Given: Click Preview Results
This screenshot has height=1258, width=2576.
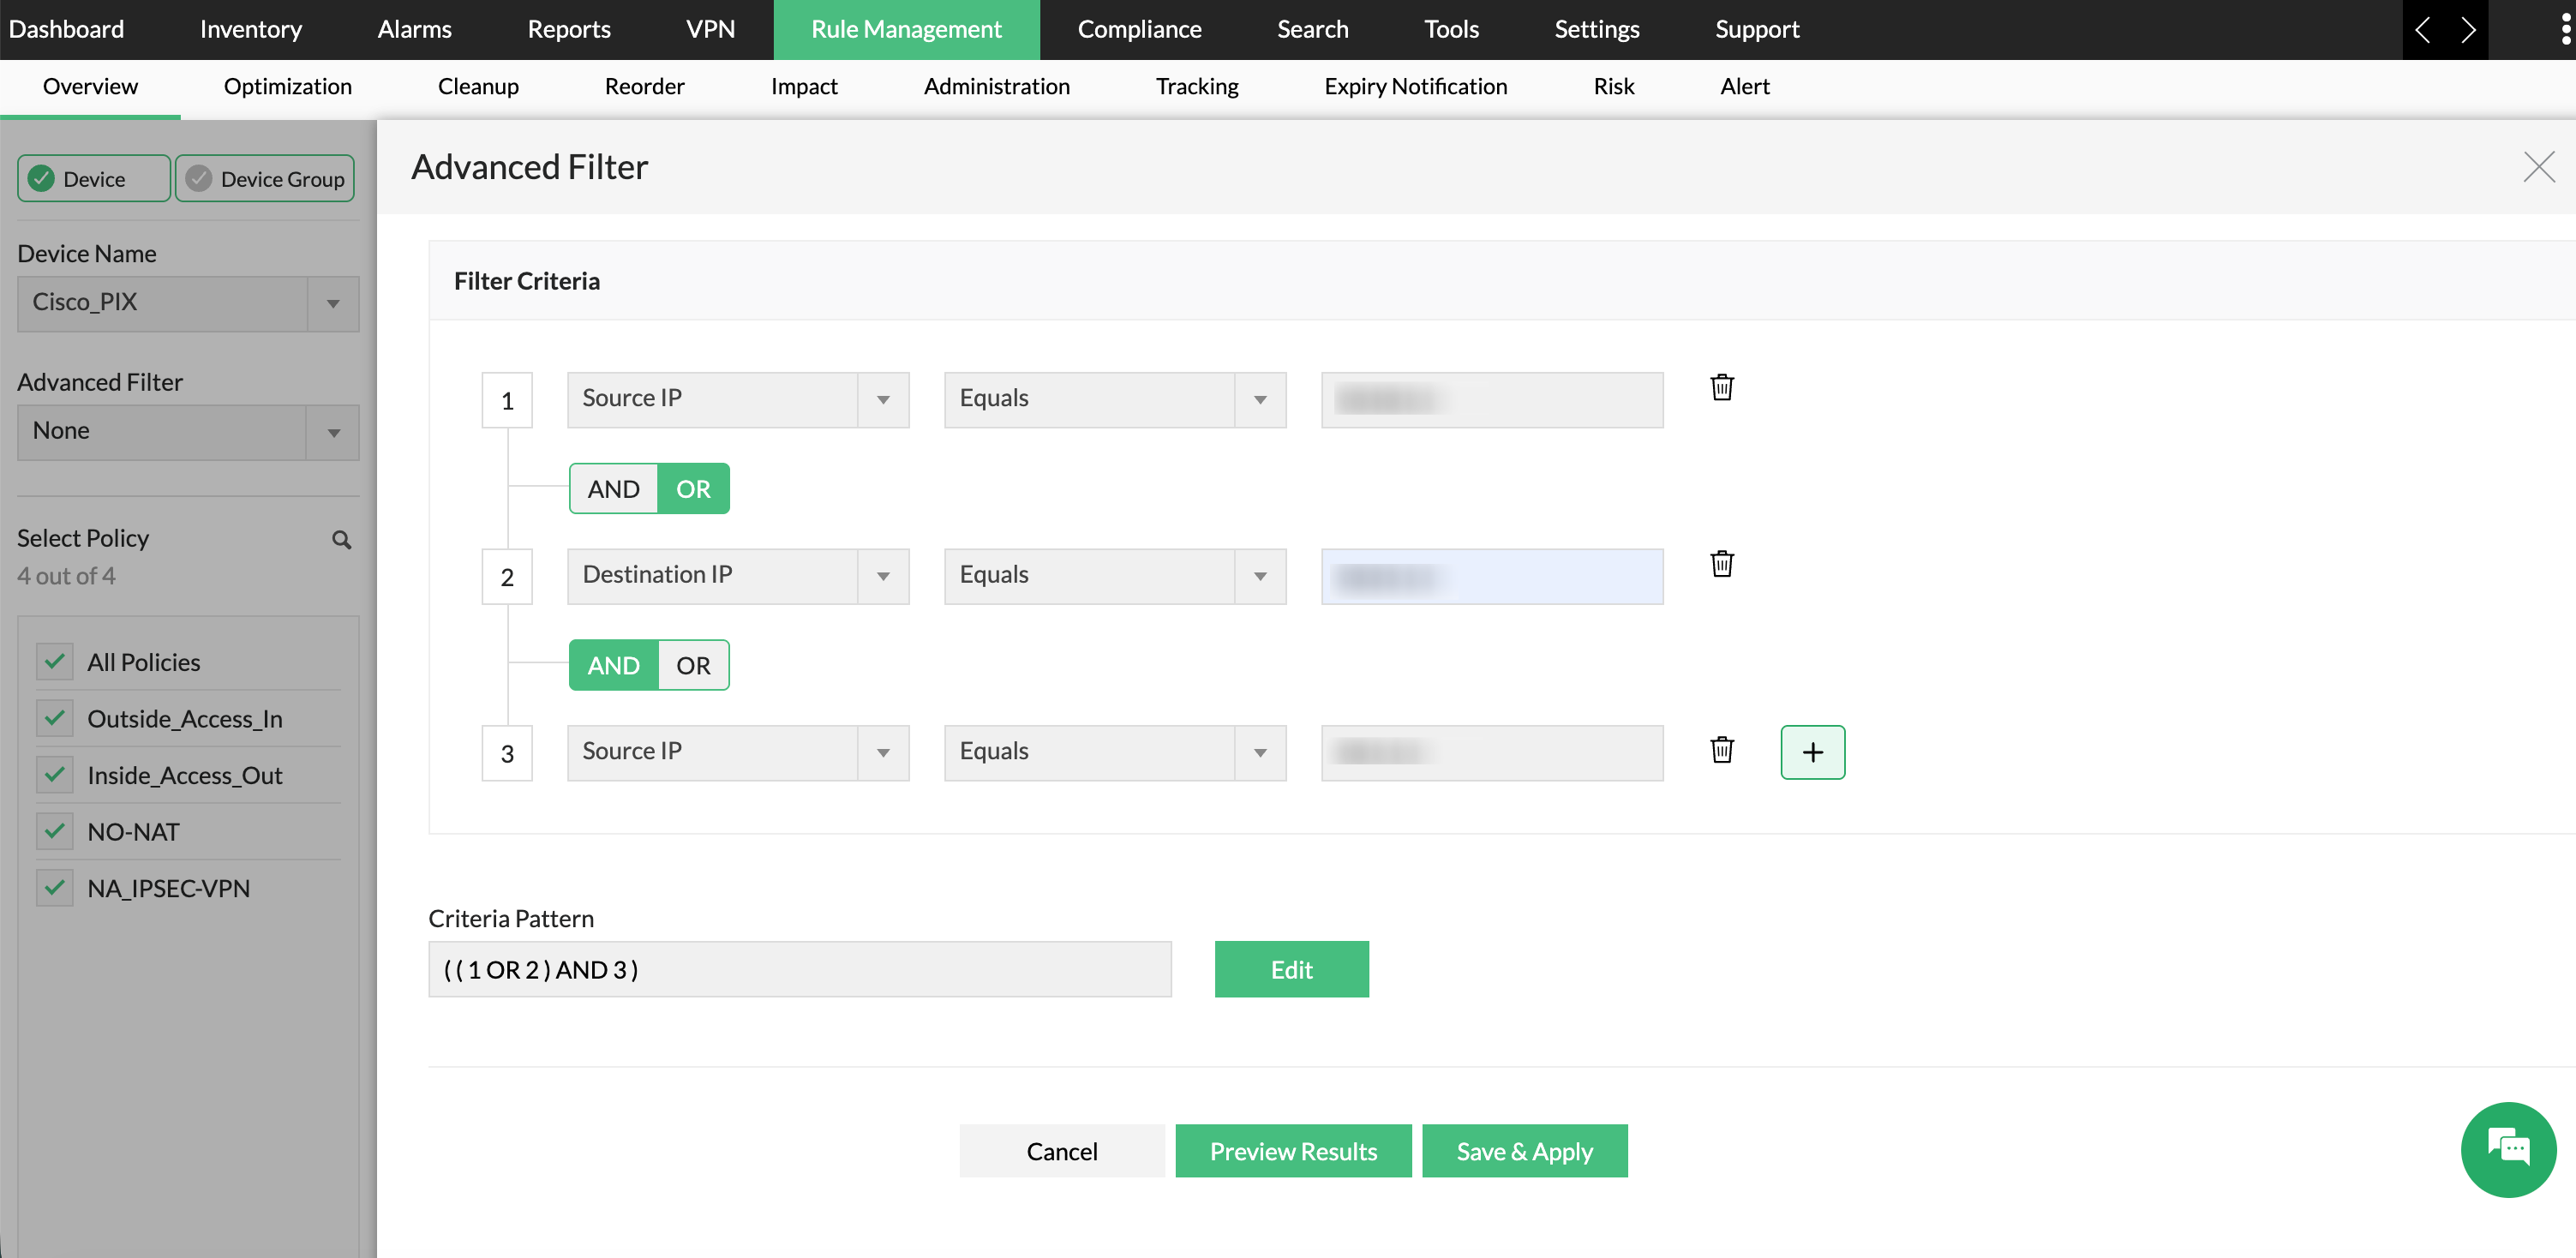Looking at the screenshot, I should 1293,1151.
